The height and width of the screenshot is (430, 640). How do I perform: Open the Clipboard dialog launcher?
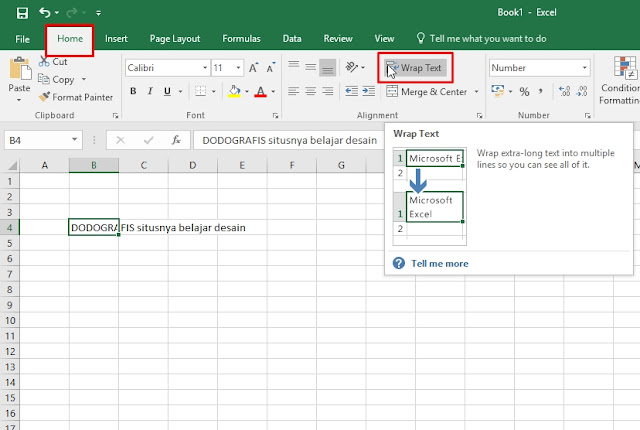click(x=116, y=116)
